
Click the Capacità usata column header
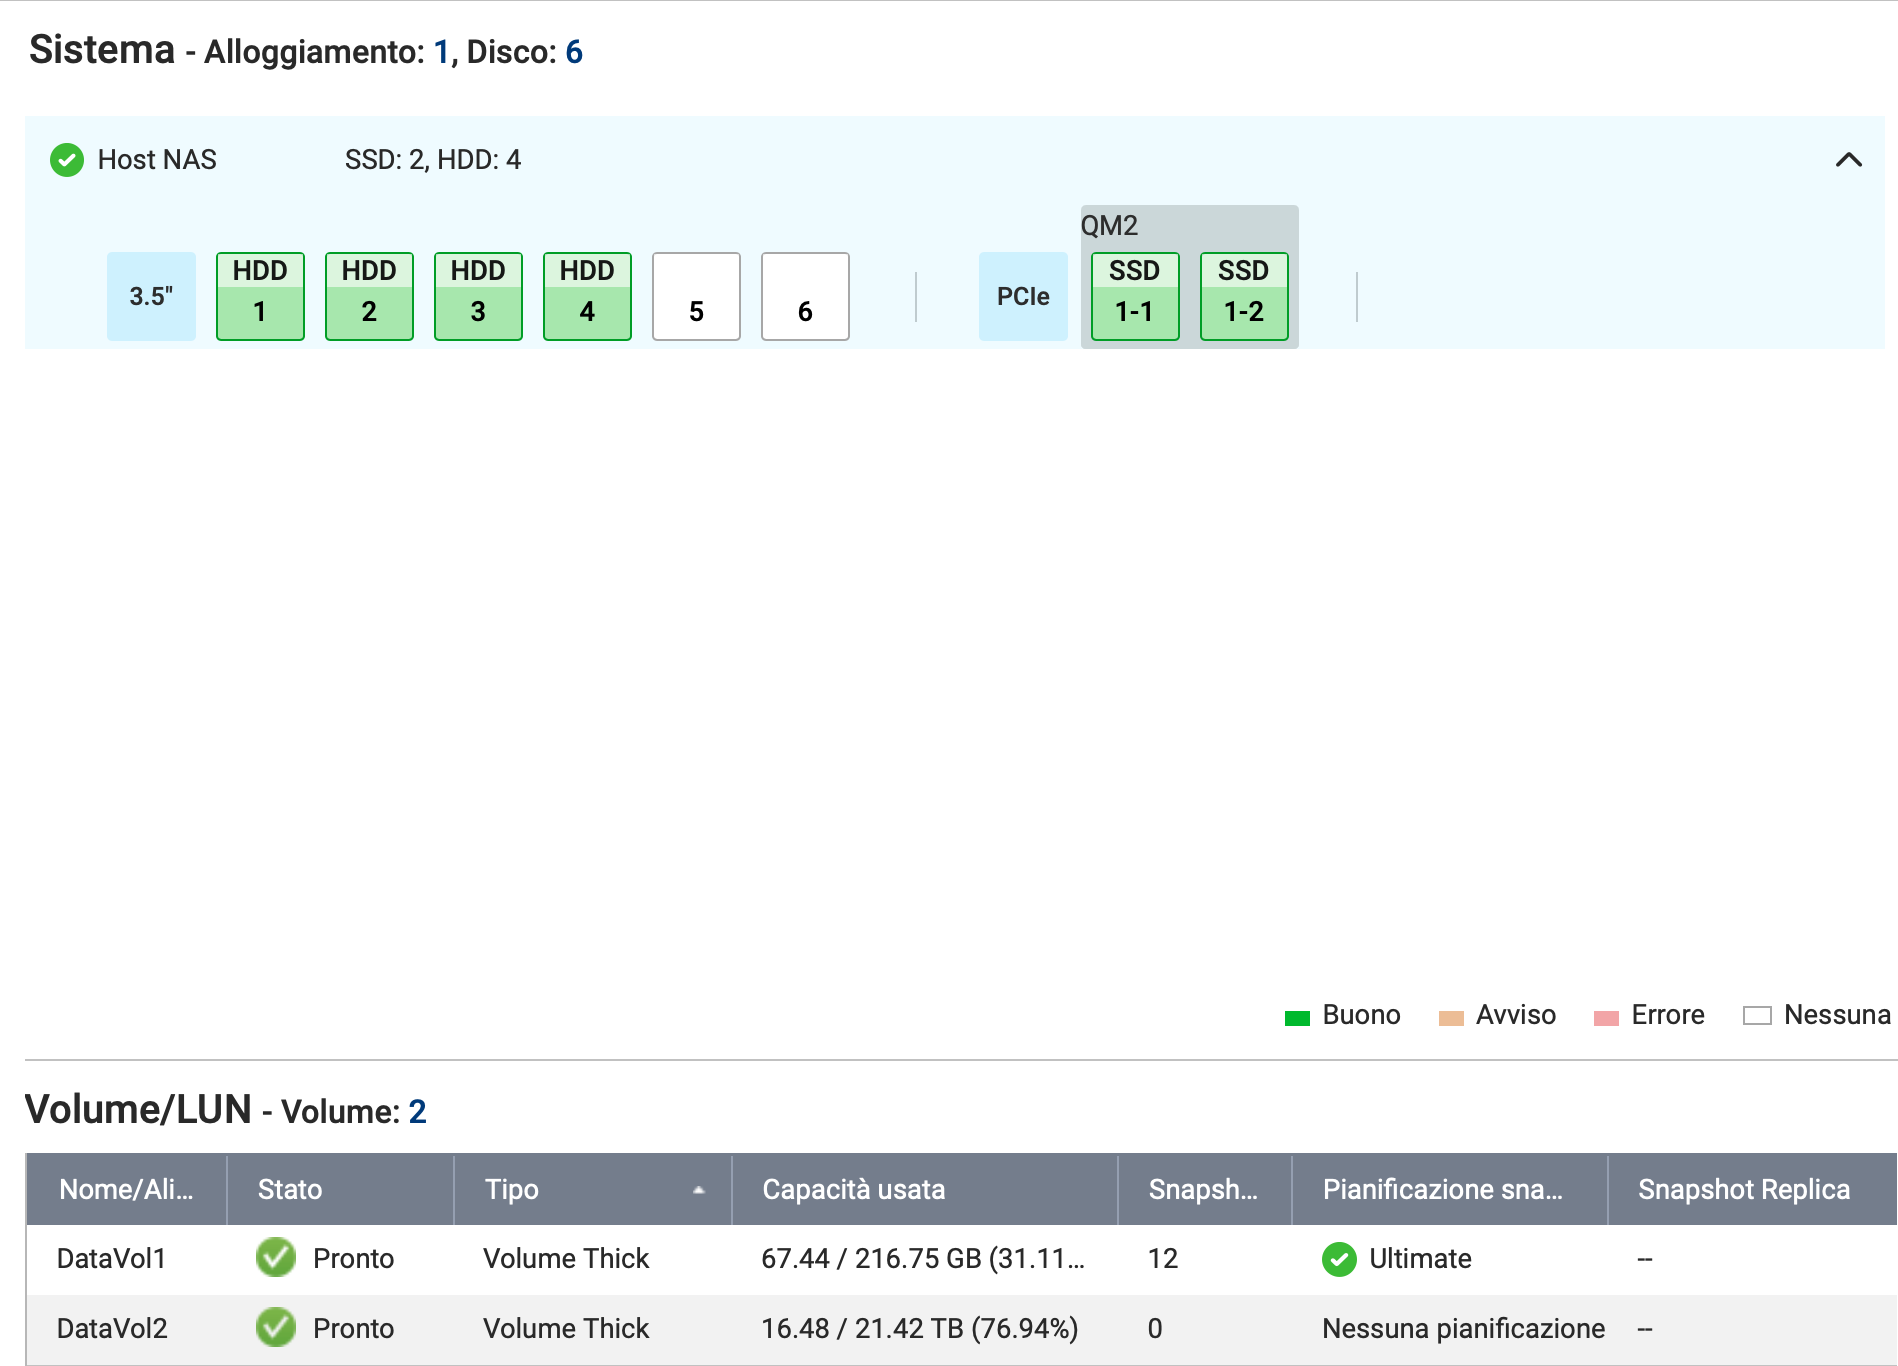tap(853, 1189)
